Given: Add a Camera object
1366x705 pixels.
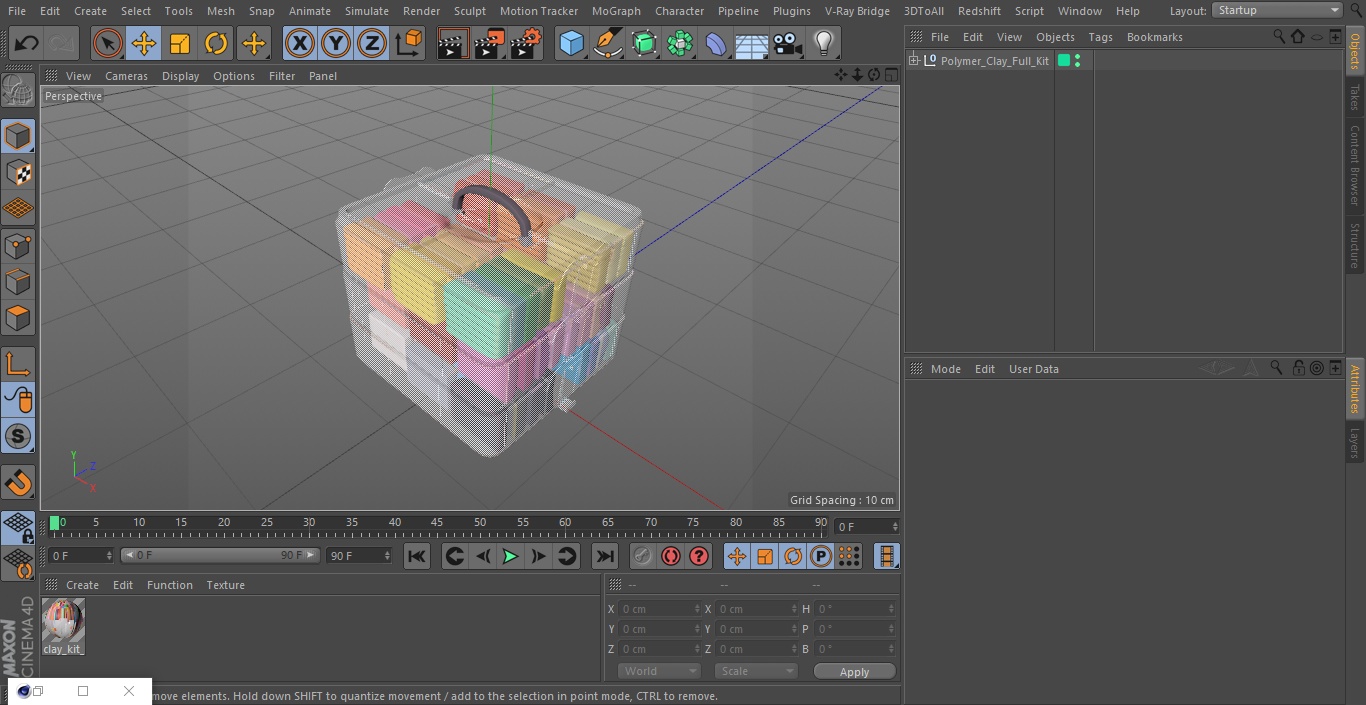Looking at the screenshot, I should tap(788, 44).
